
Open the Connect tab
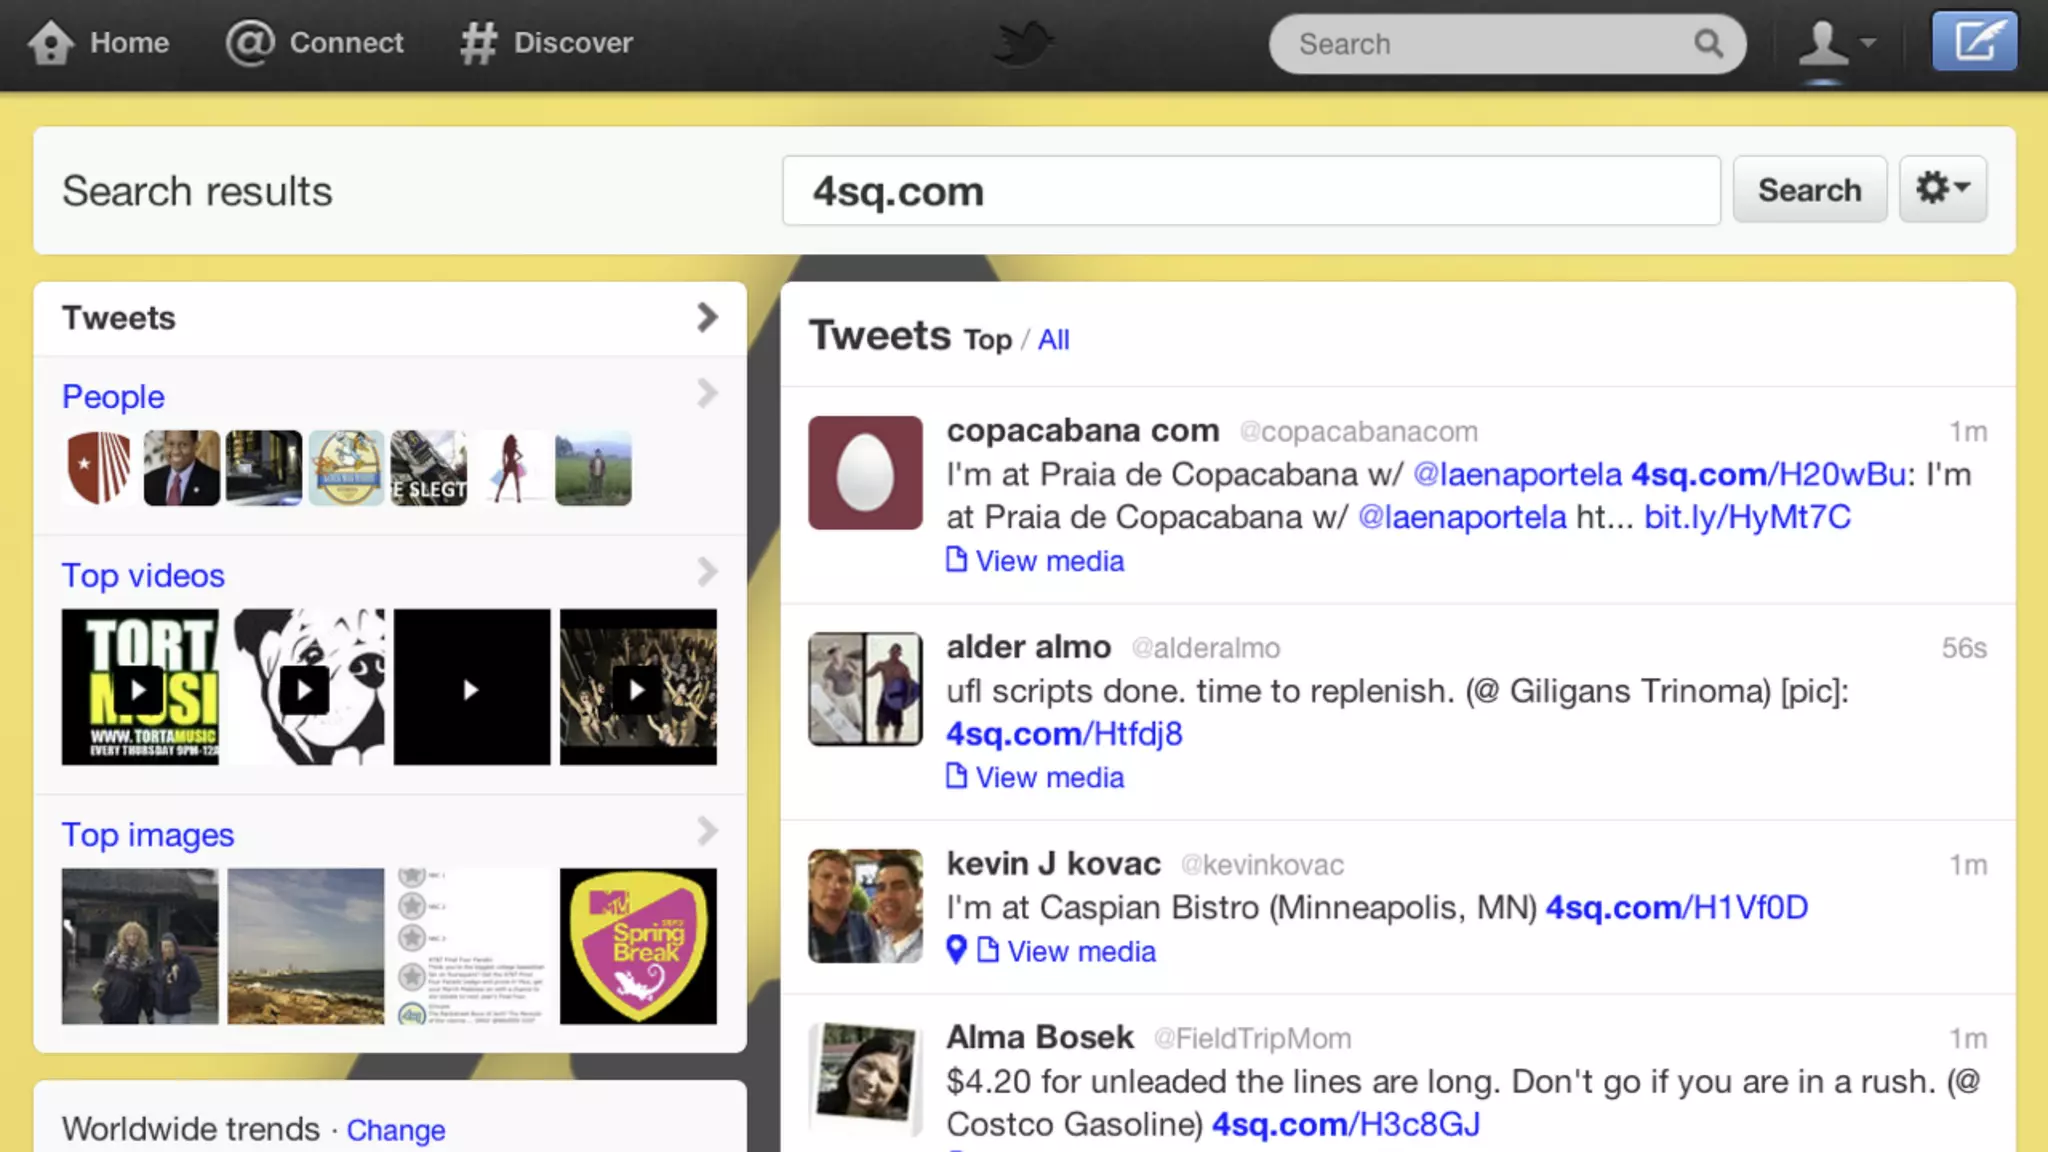tap(315, 43)
